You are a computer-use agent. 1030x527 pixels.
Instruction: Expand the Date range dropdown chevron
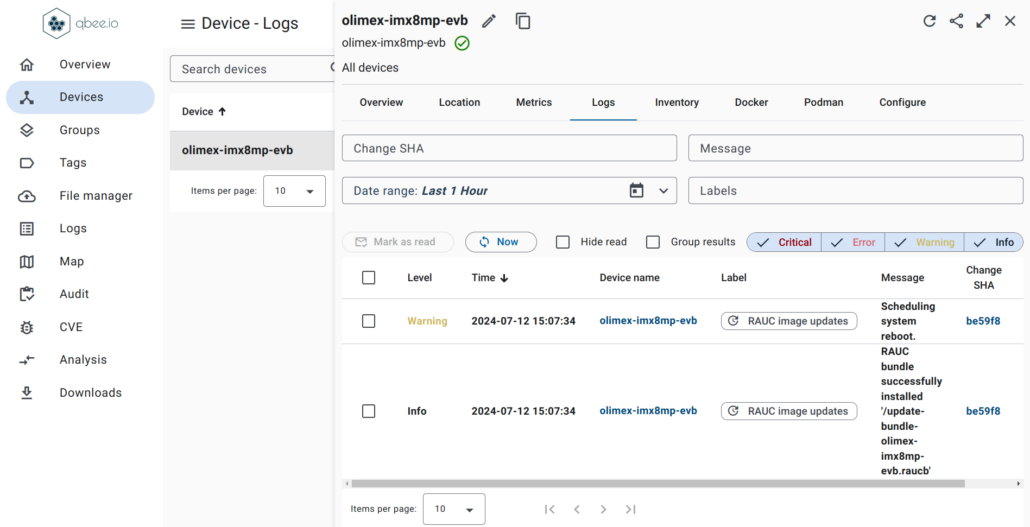click(663, 191)
